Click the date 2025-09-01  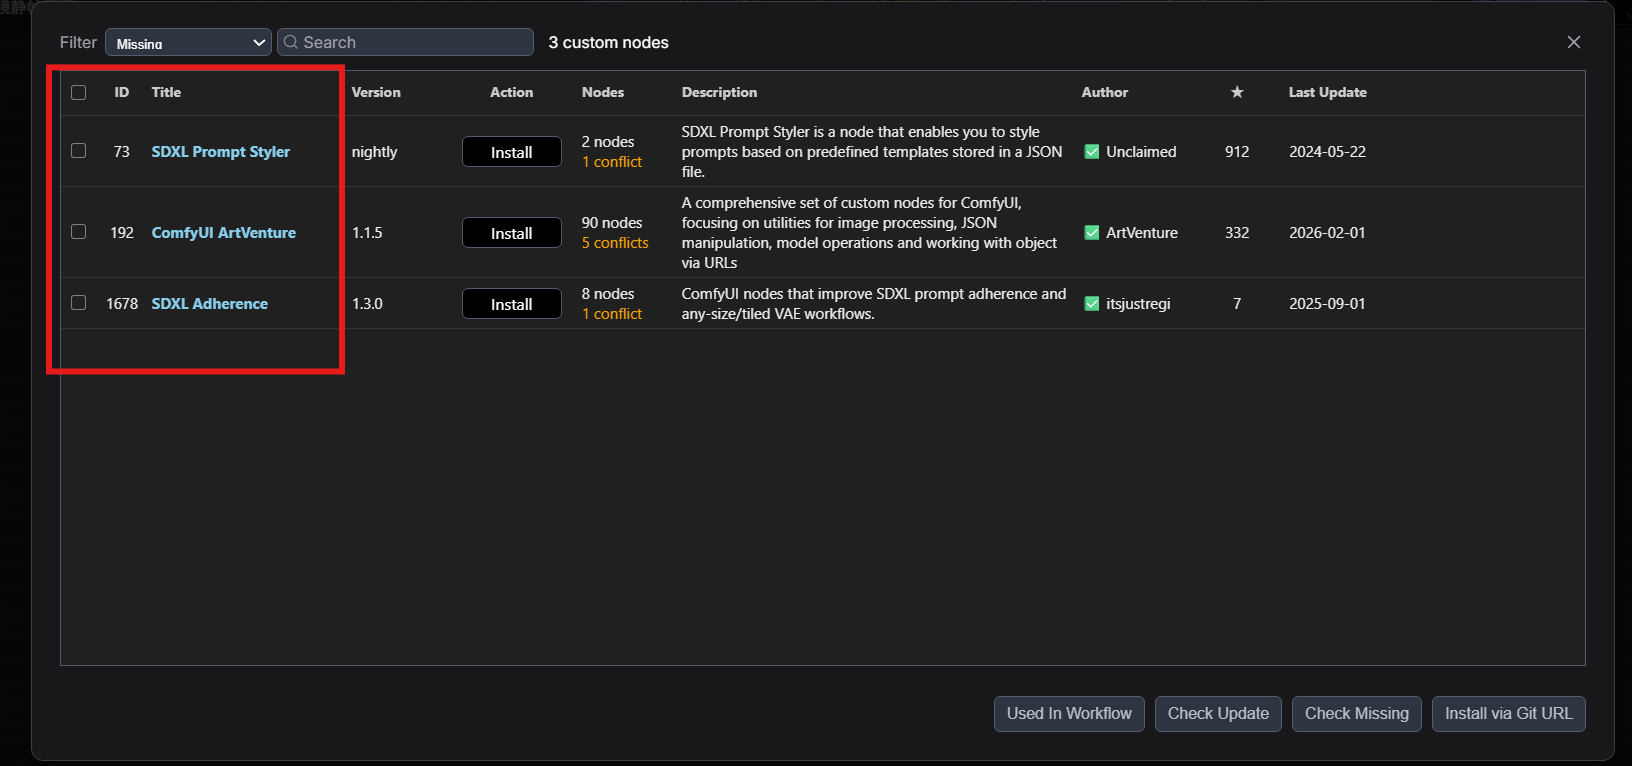click(x=1327, y=304)
